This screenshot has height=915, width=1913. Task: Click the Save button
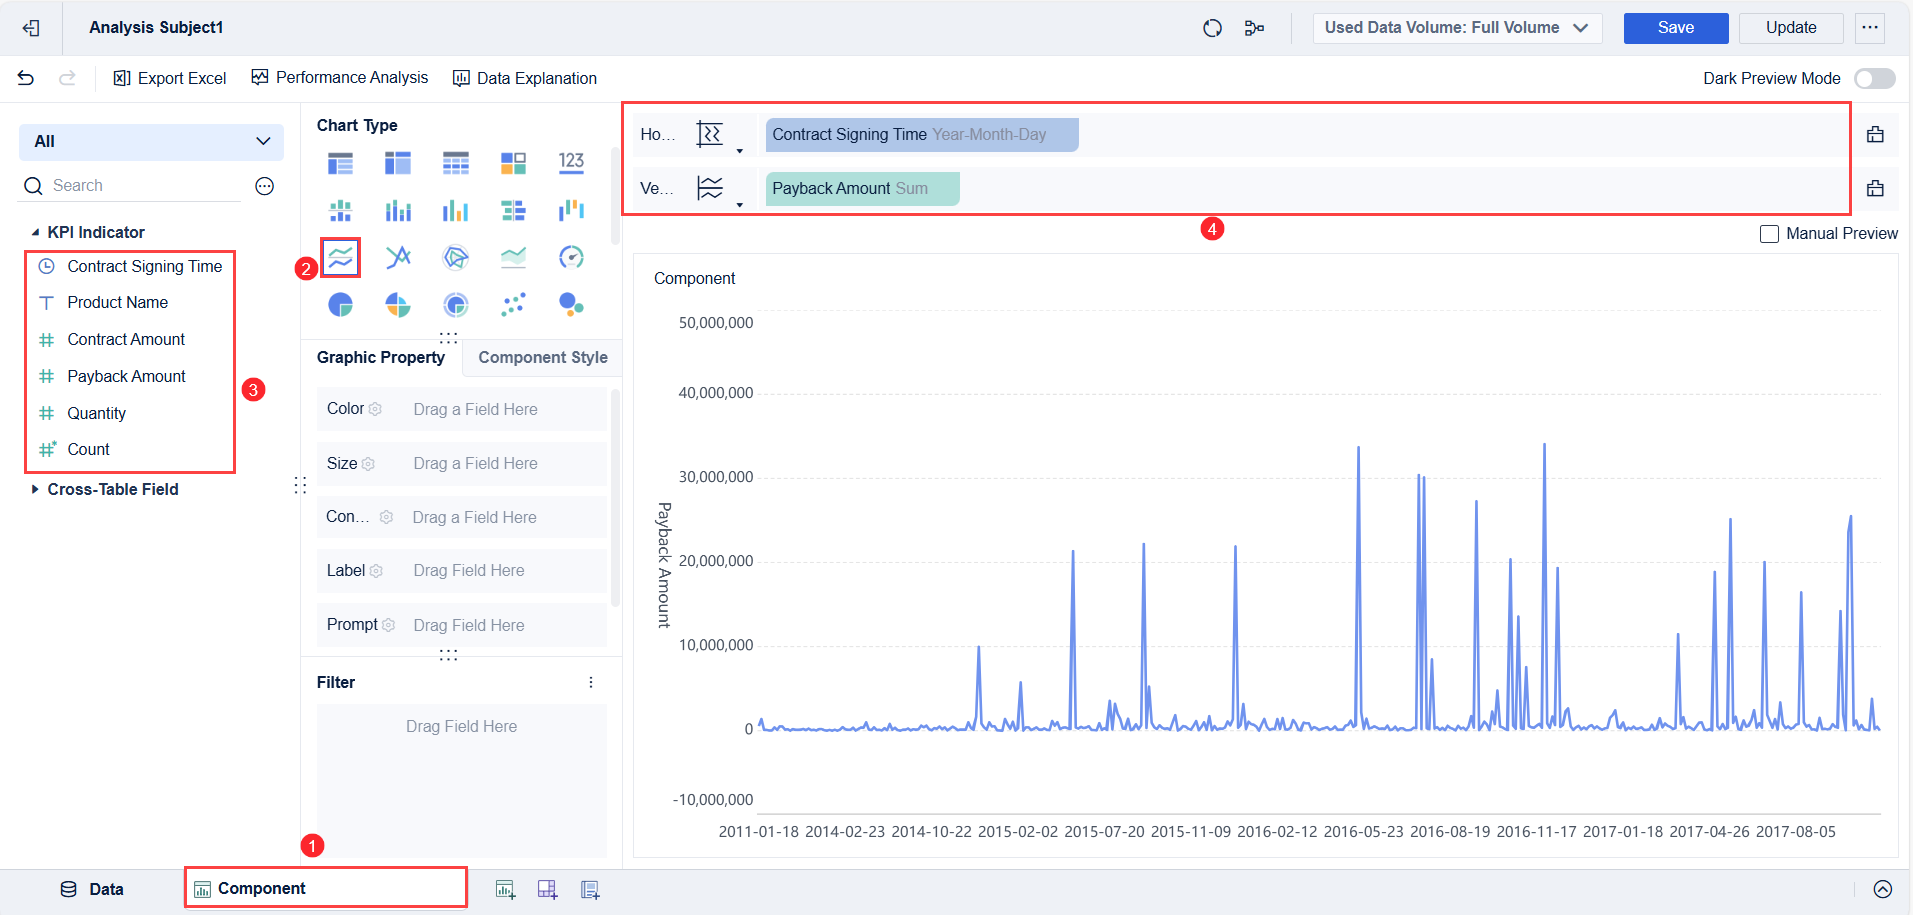(x=1676, y=28)
